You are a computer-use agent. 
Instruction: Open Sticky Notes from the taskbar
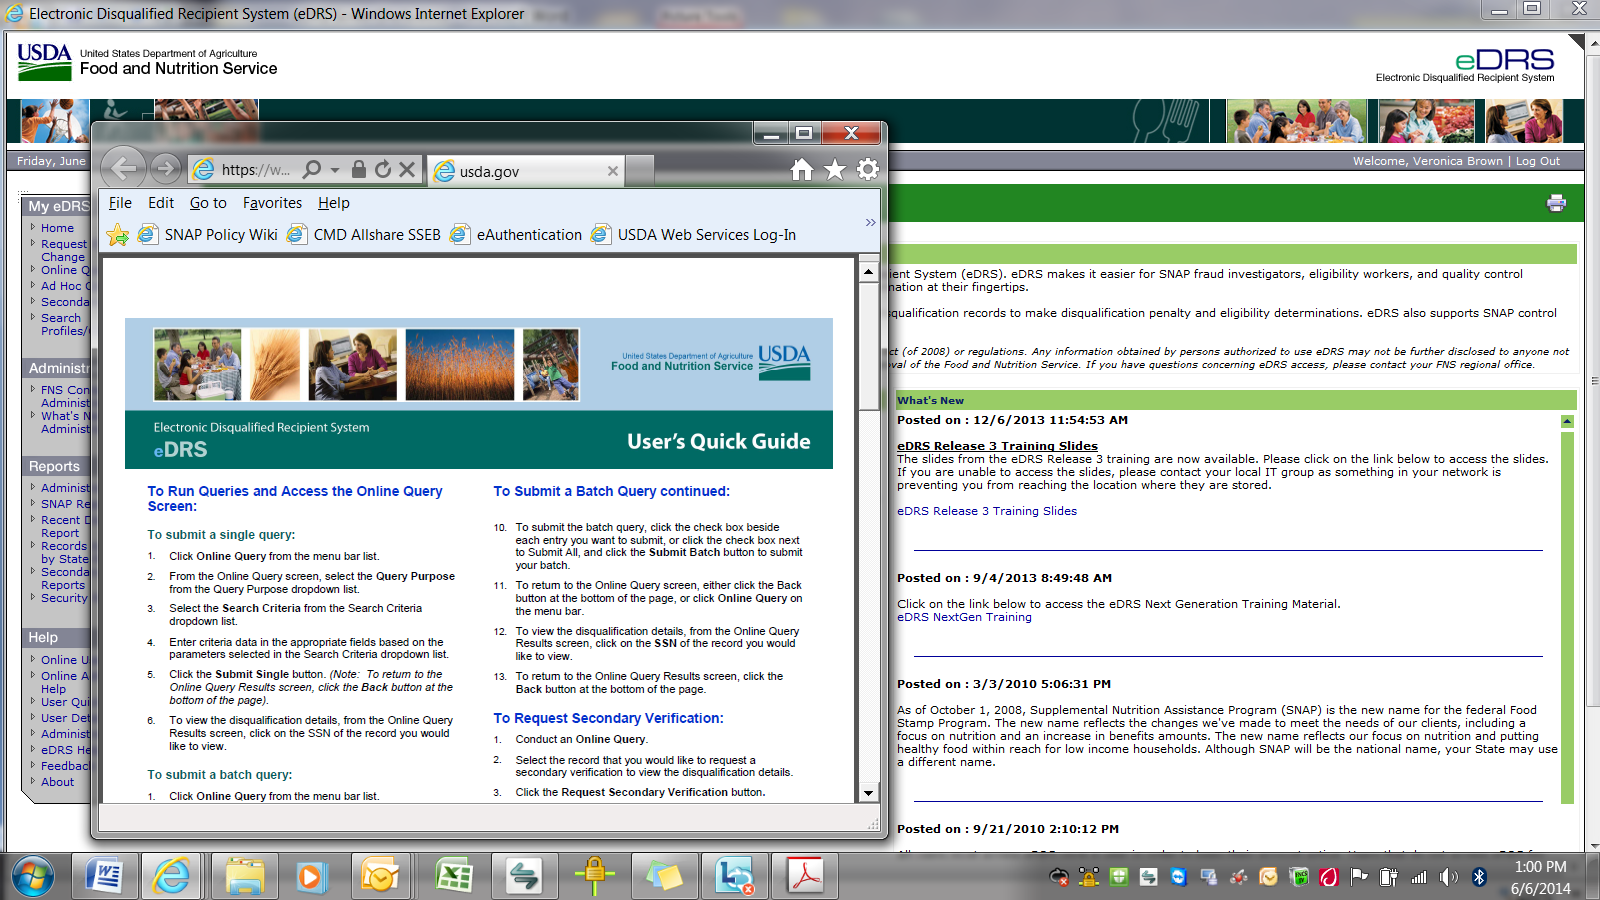coord(664,877)
